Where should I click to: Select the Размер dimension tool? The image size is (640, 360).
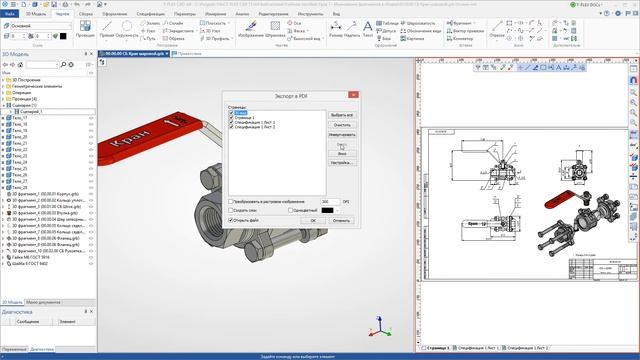(x=336, y=29)
